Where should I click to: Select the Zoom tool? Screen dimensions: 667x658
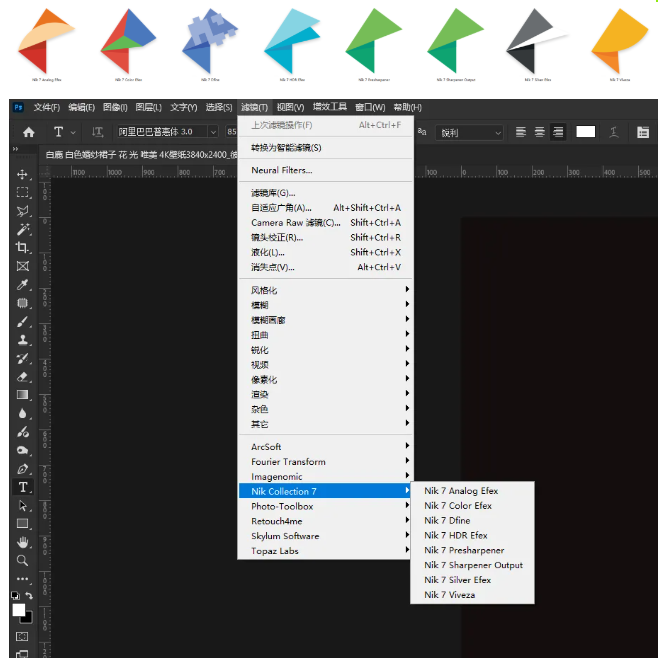(23, 561)
